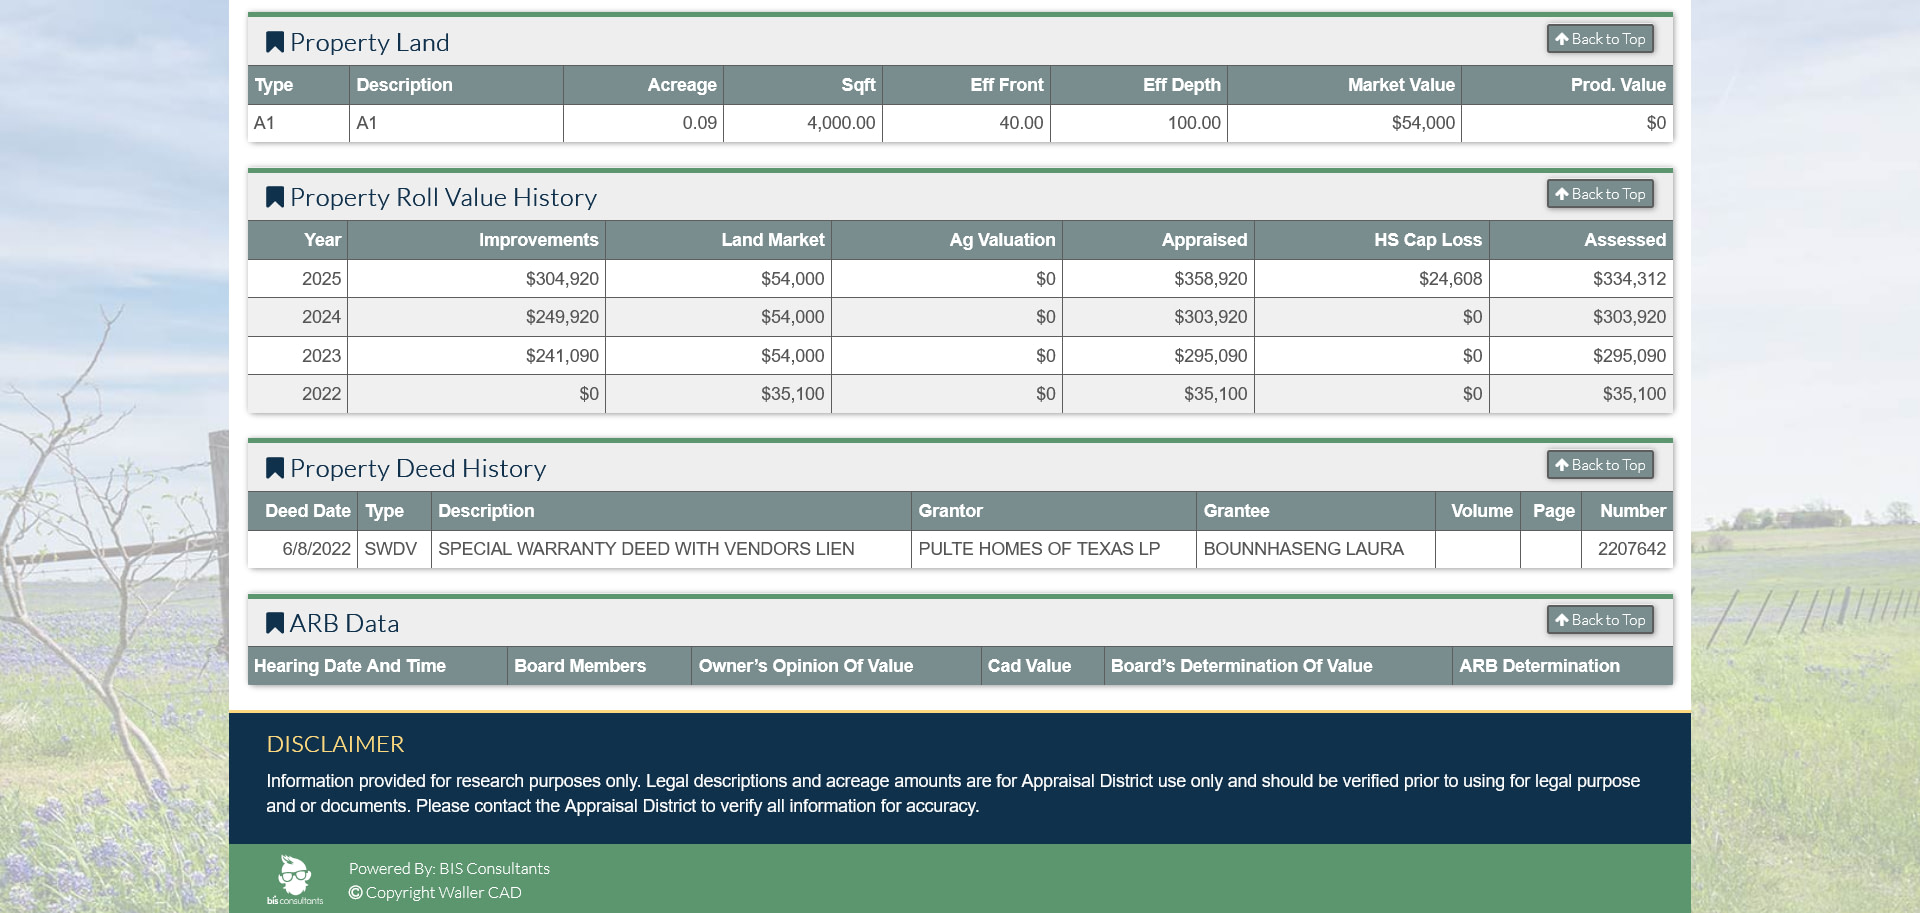Viewport: 1920px width, 913px height.
Task: Click the Grantor column header
Action: click(x=1054, y=511)
